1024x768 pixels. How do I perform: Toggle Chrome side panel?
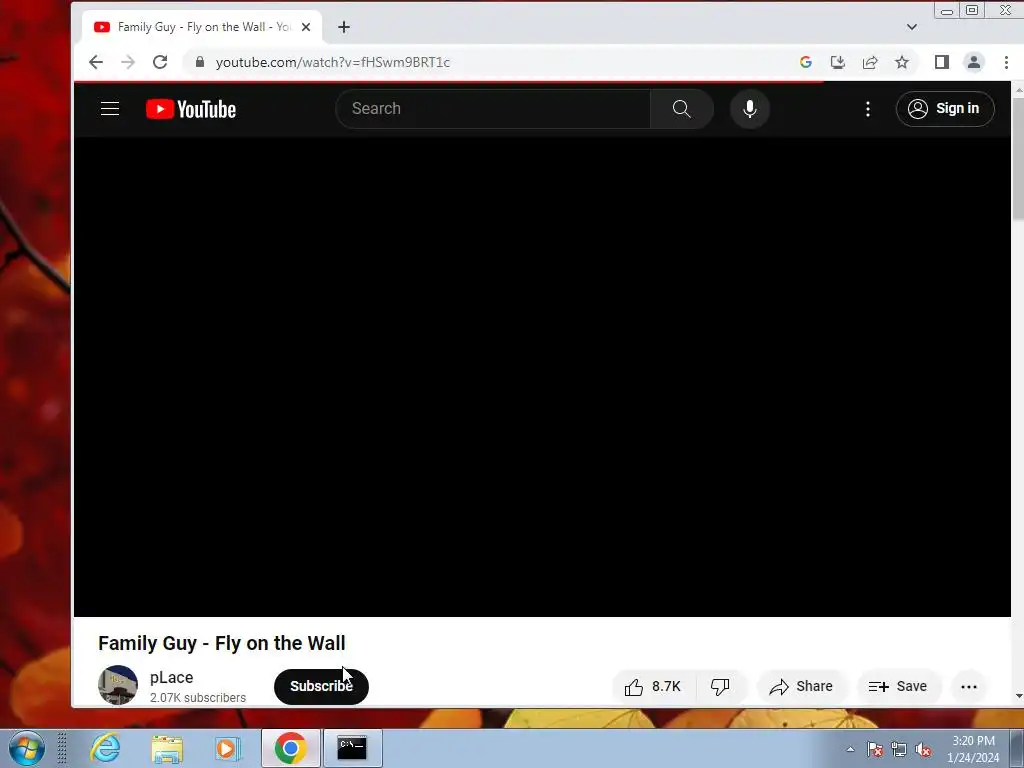coord(941,62)
